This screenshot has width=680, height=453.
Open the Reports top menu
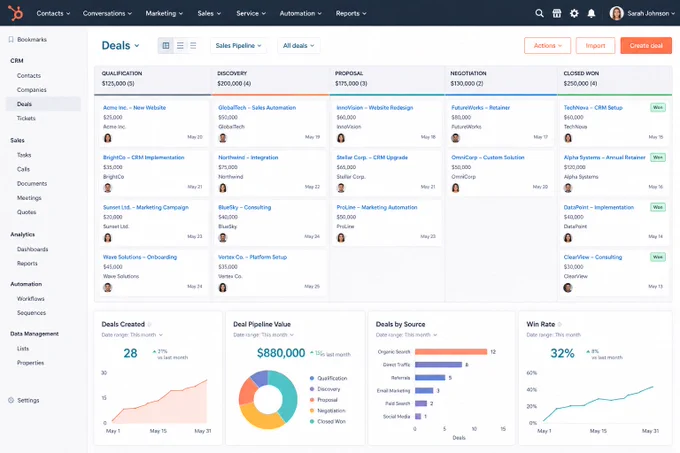coord(351,13)
